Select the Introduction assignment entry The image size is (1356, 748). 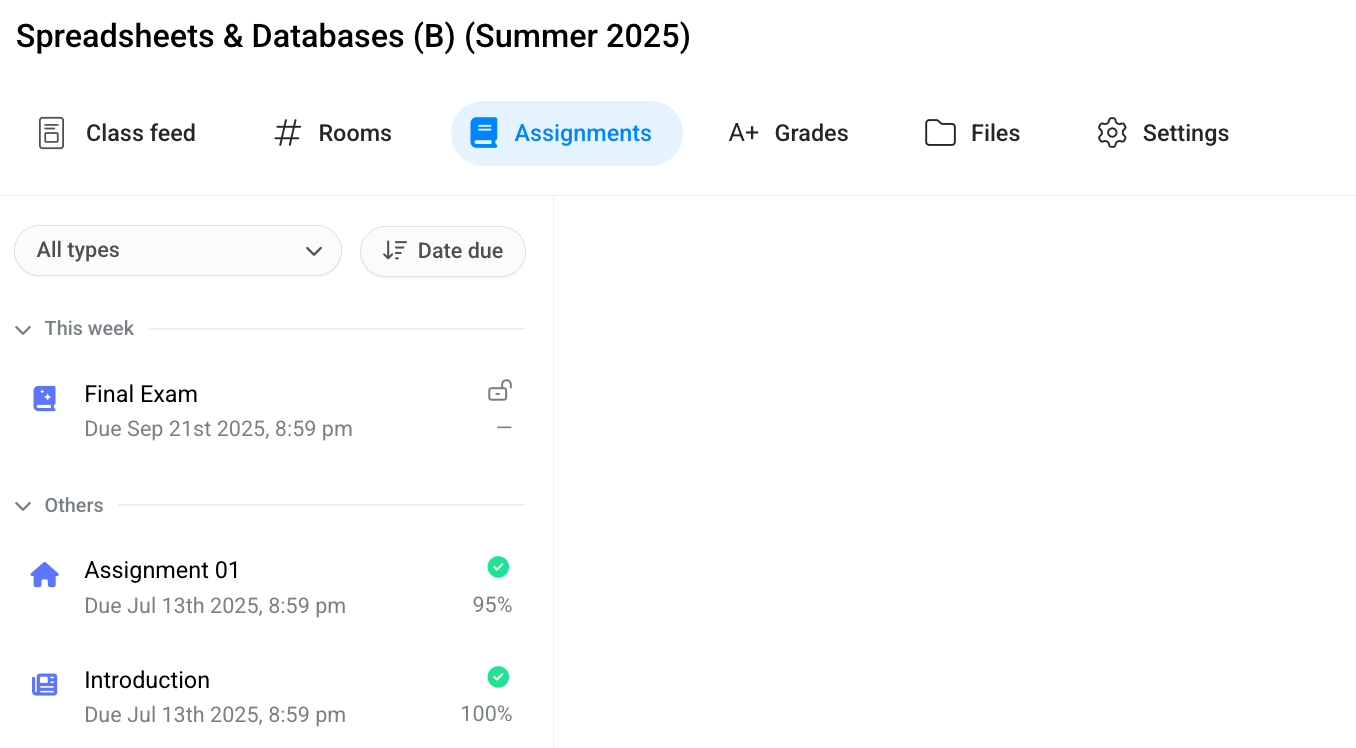coord(147,680)
